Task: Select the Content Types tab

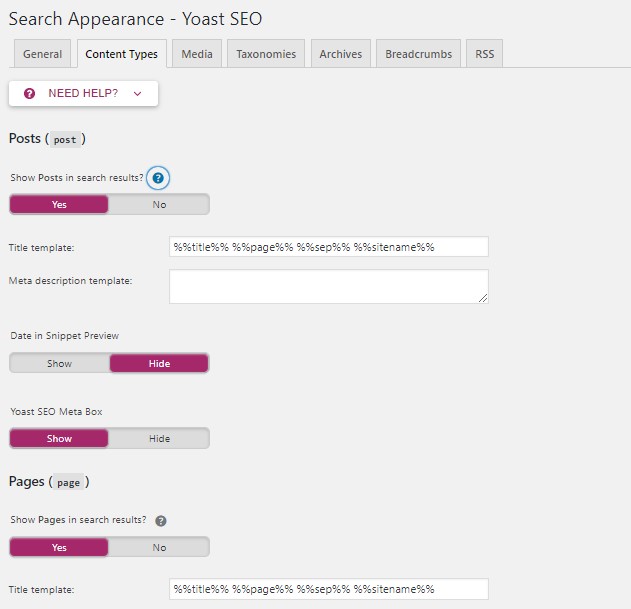Action: [122, 54]
